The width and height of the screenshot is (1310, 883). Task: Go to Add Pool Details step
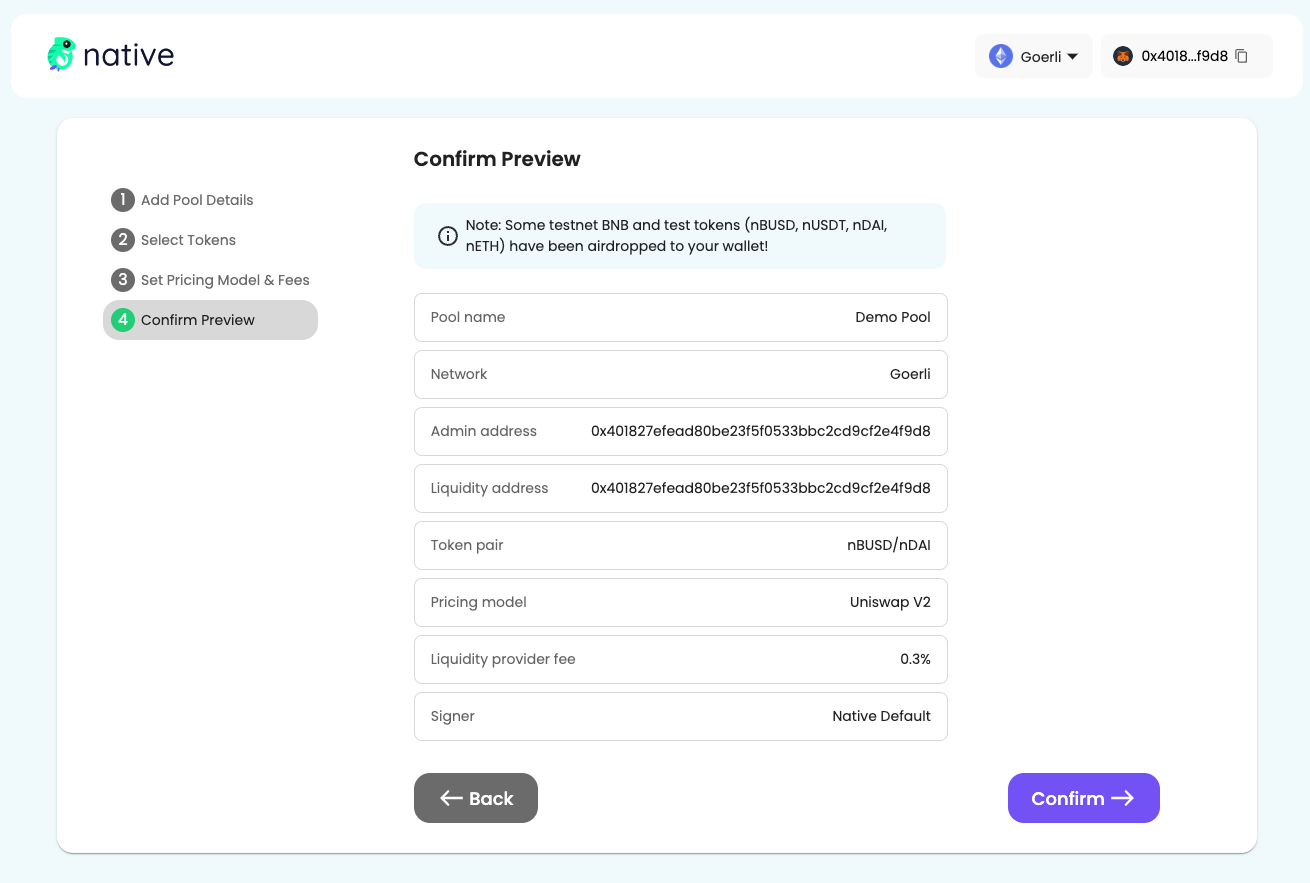(197, 200)
